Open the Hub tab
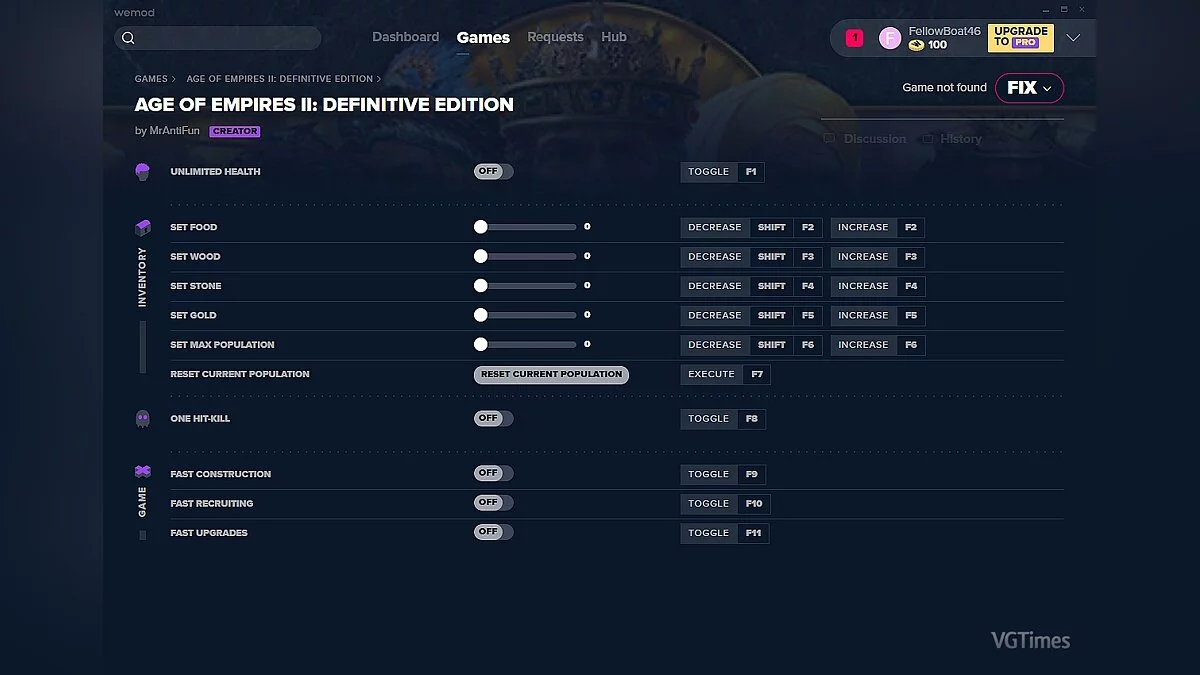Image resolution: width=1200 pixels, height=675 pixels. pos(614,37)
